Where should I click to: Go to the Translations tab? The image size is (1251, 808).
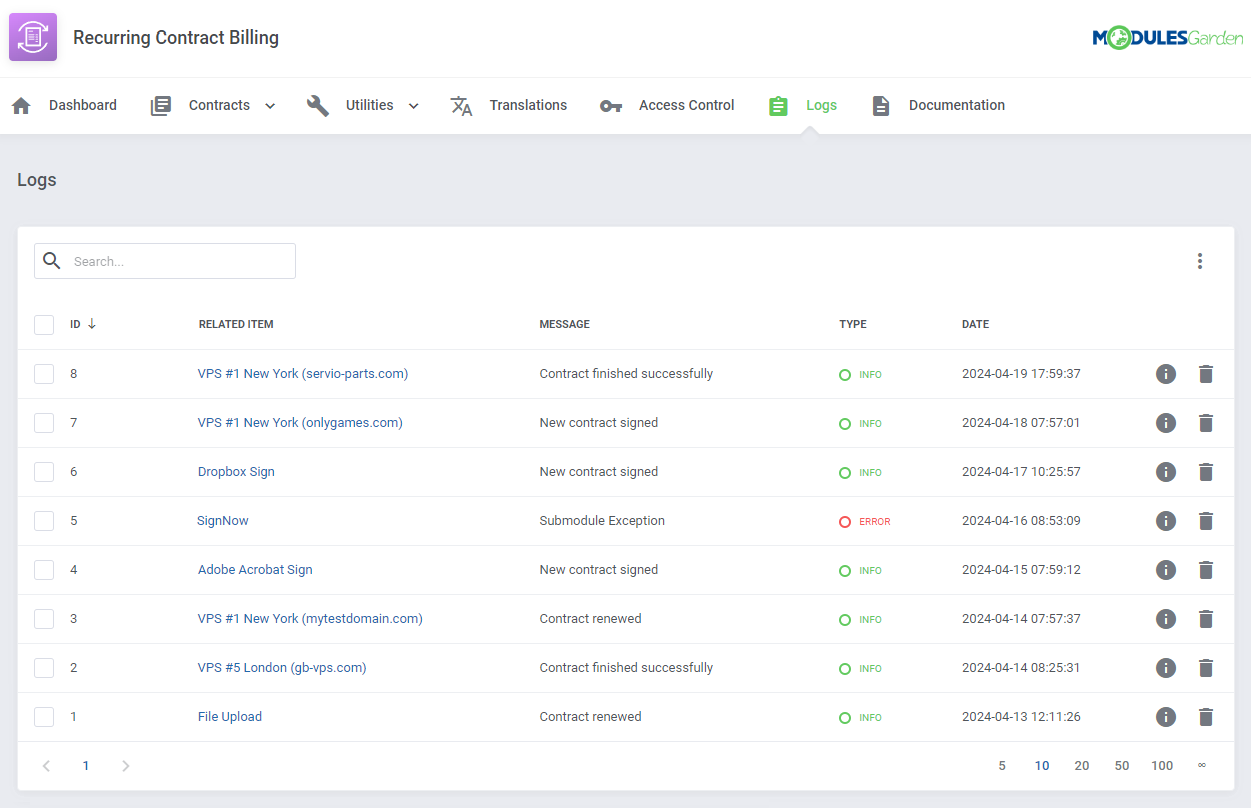pyautogui.click(x=508, y=105)
